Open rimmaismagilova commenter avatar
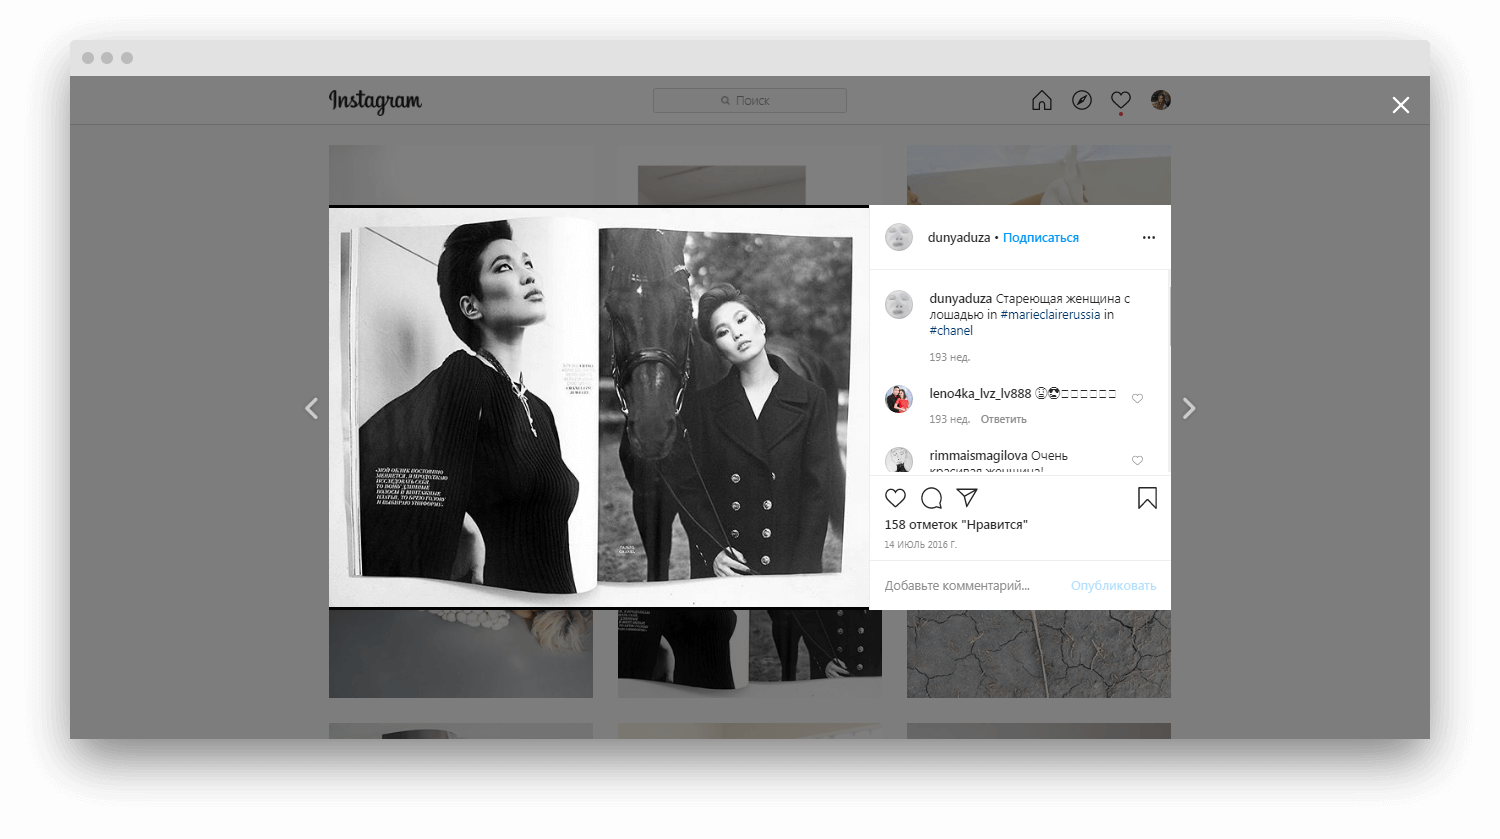Viewport: 1500px width, 839px height. [x=899, y=460]
